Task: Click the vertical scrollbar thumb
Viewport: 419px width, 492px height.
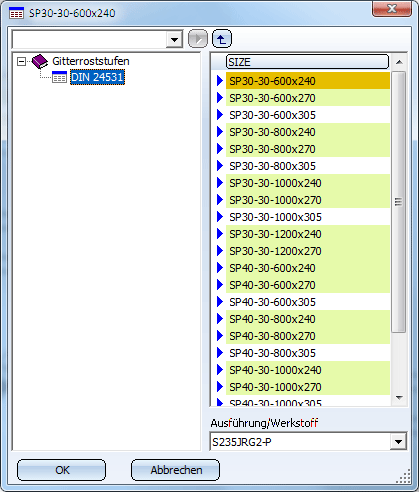Action: 399,202
